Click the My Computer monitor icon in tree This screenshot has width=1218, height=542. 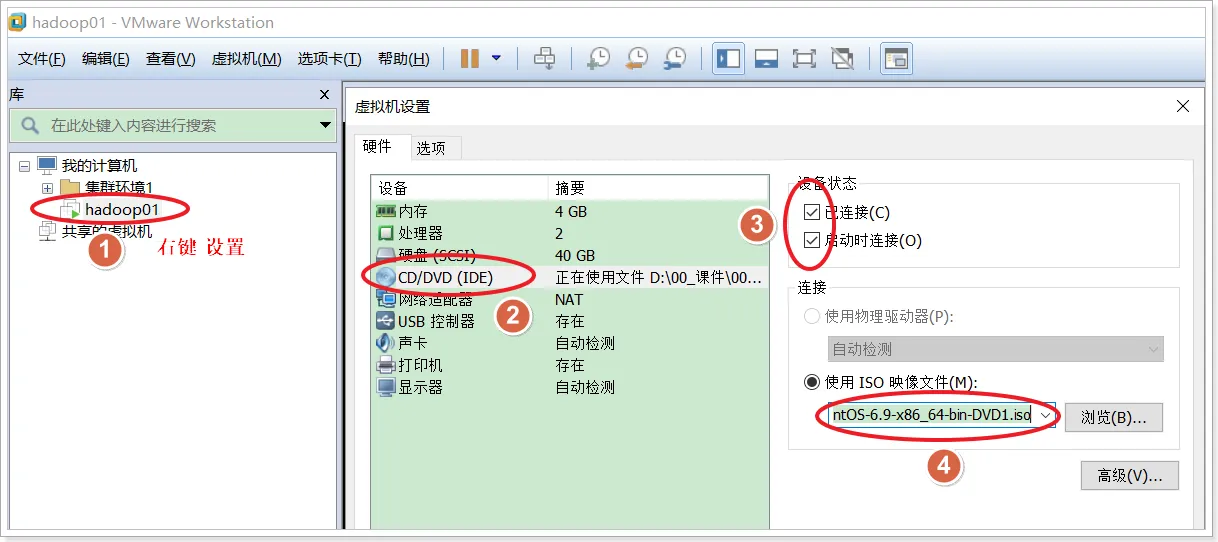[x=47, y=165]
